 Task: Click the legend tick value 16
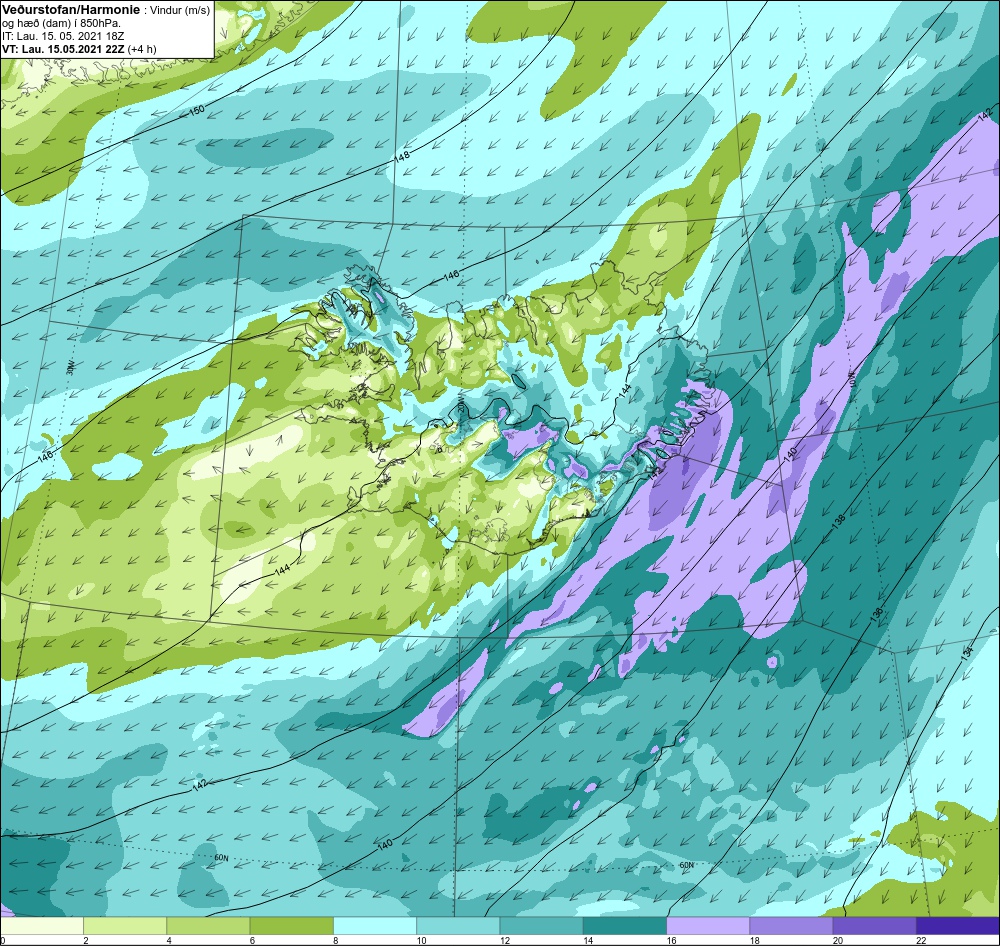coord(671,940)
